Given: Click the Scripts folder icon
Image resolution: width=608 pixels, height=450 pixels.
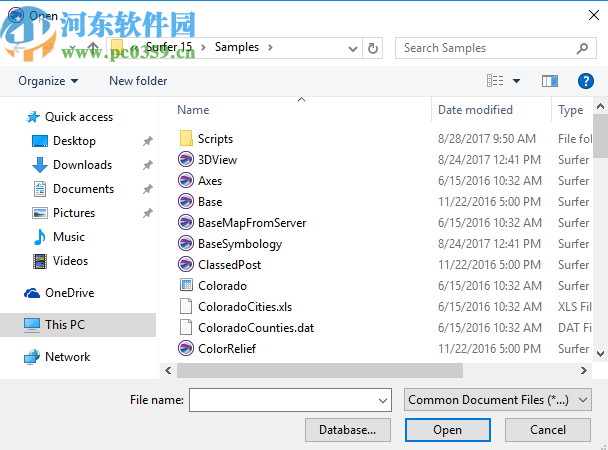Looking at the screenshot, I should pos(186,138).
